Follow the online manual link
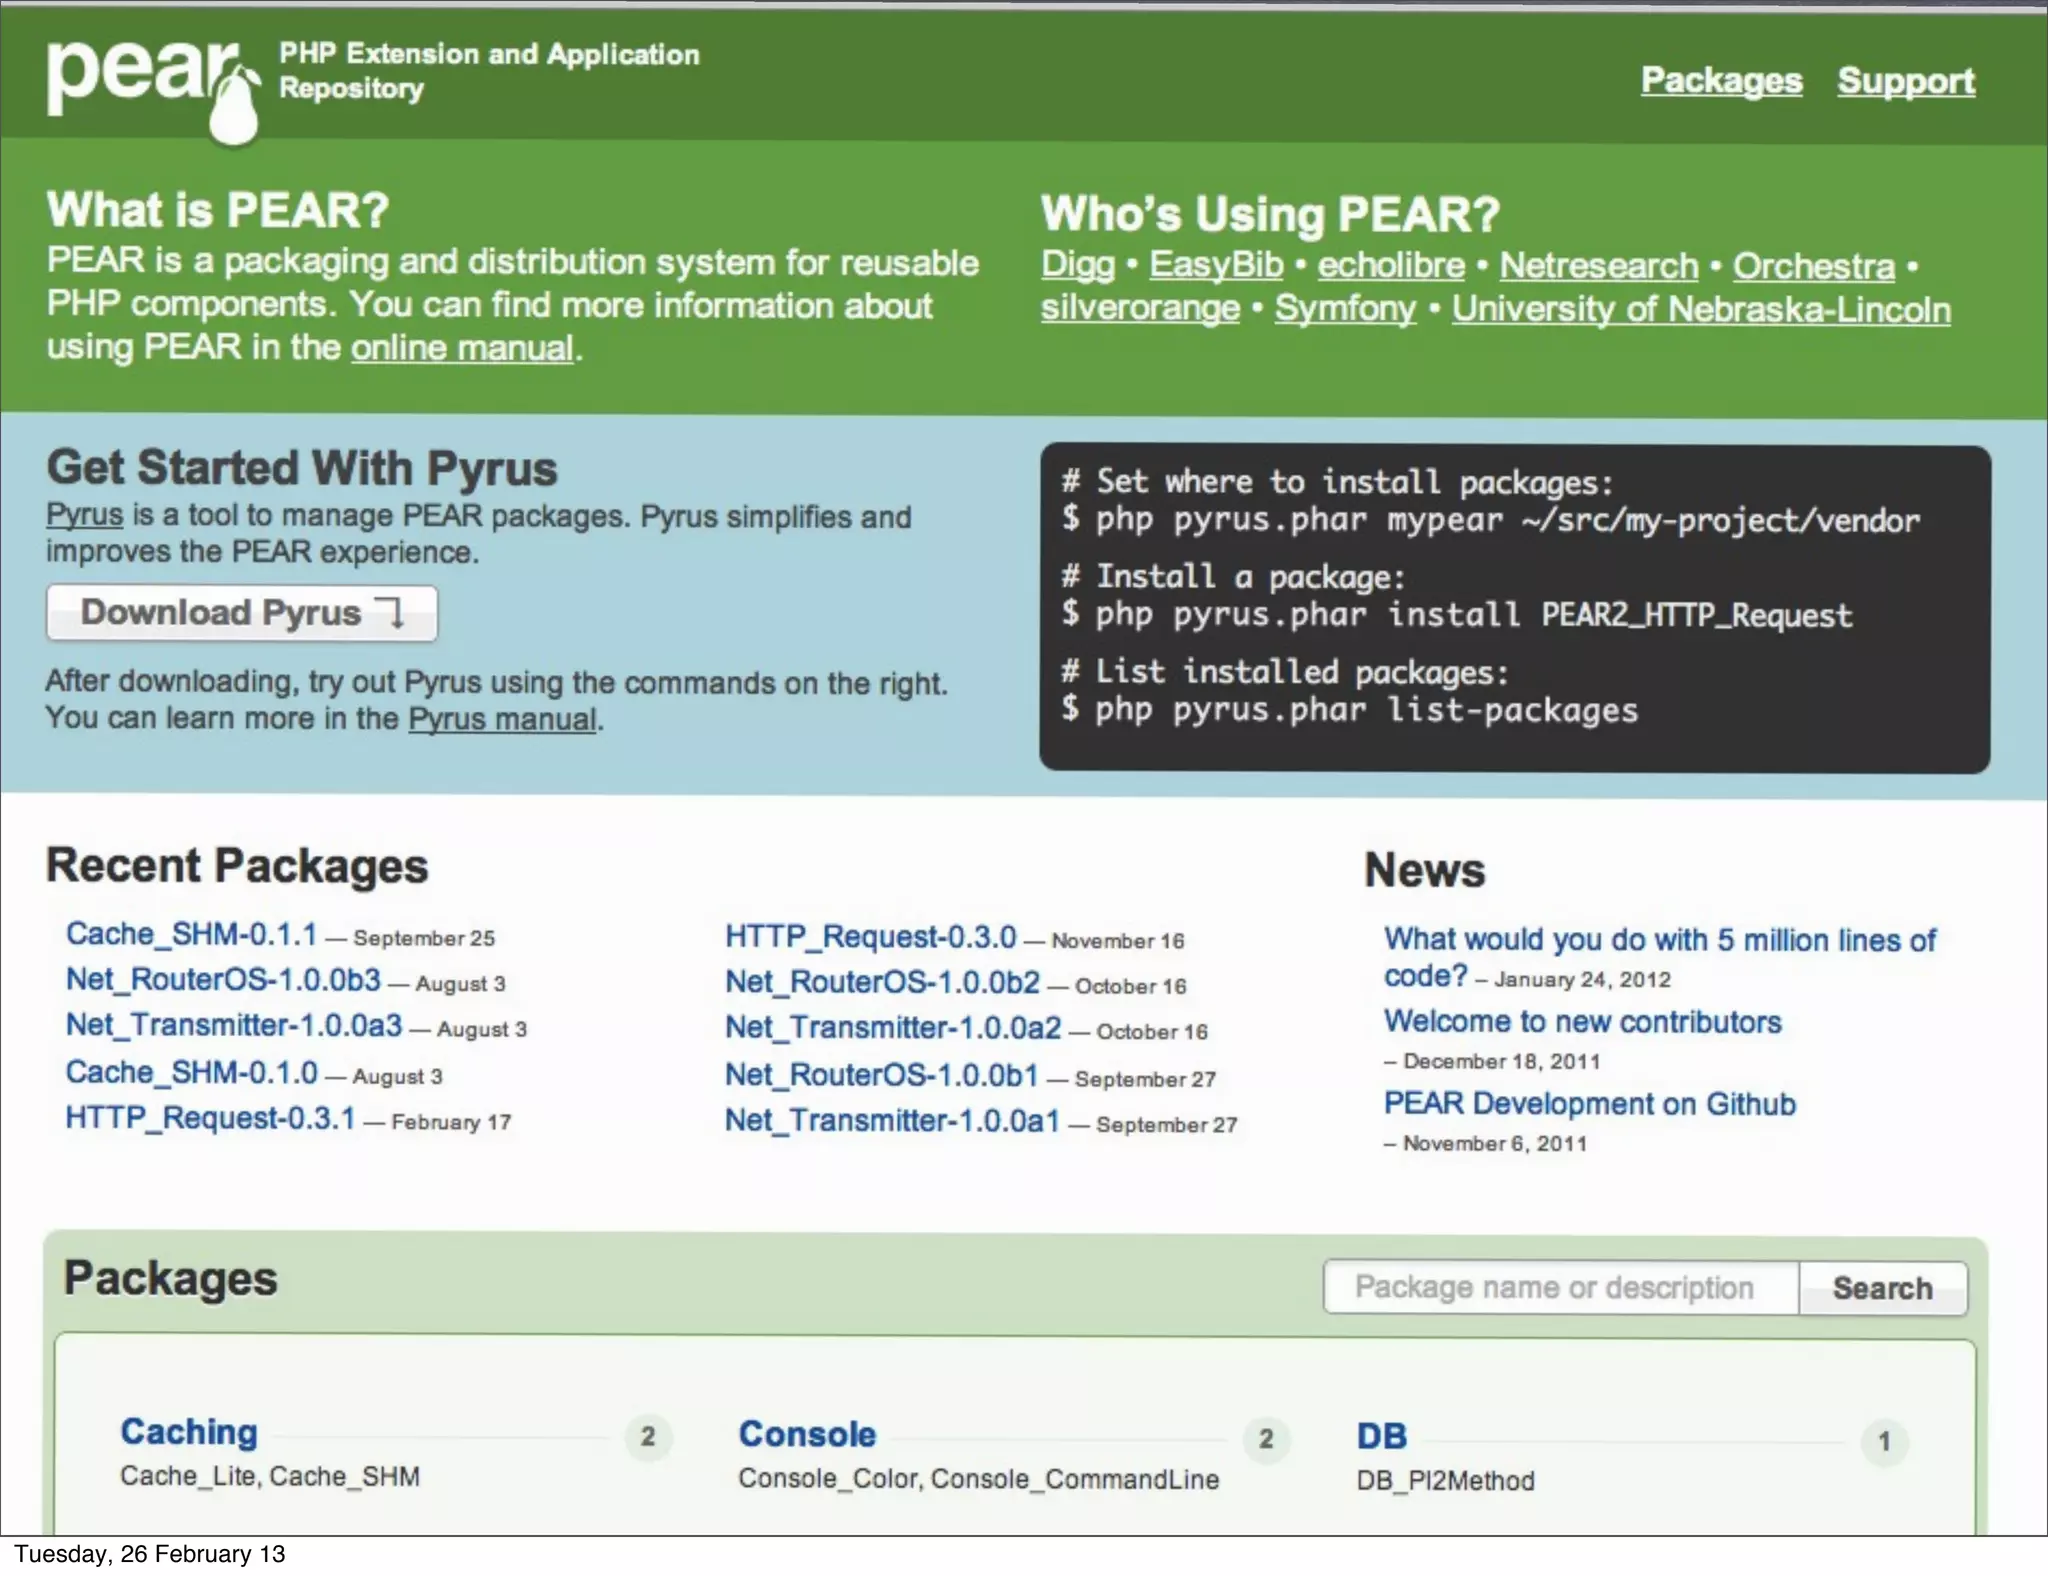 click(x=462, y=348)
